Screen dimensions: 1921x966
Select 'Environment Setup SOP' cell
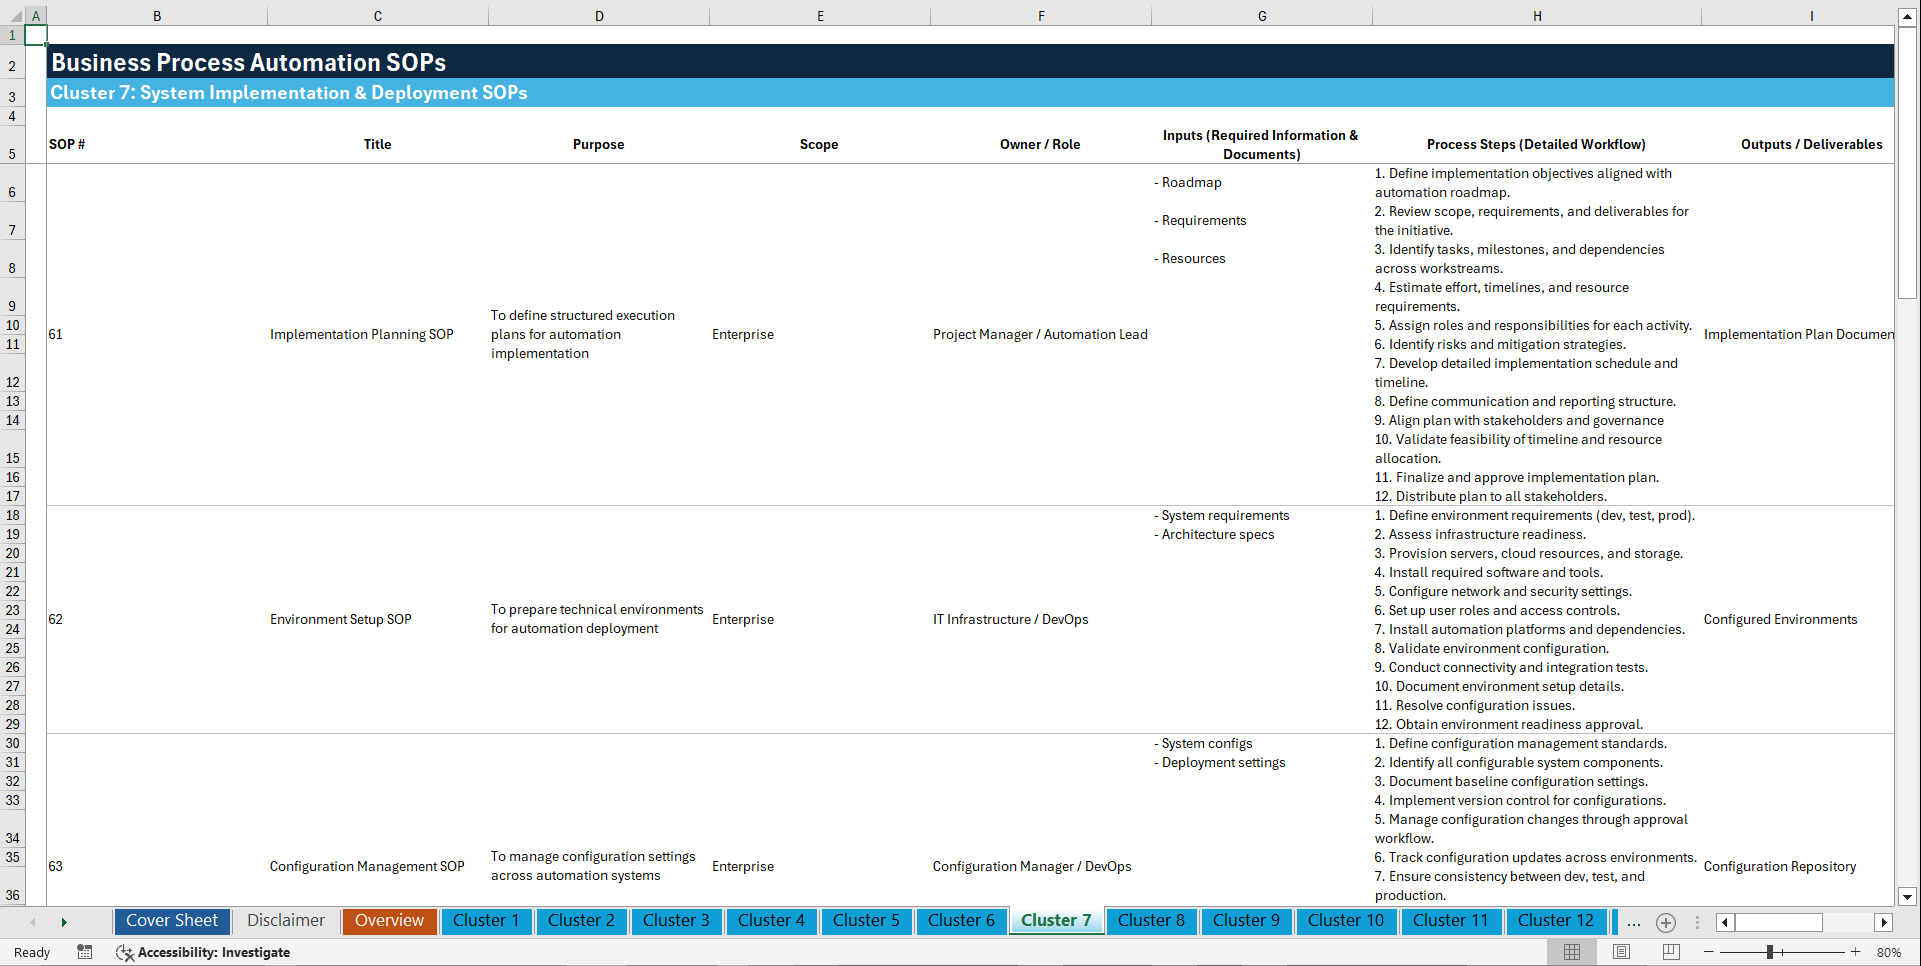pos(377,620)
